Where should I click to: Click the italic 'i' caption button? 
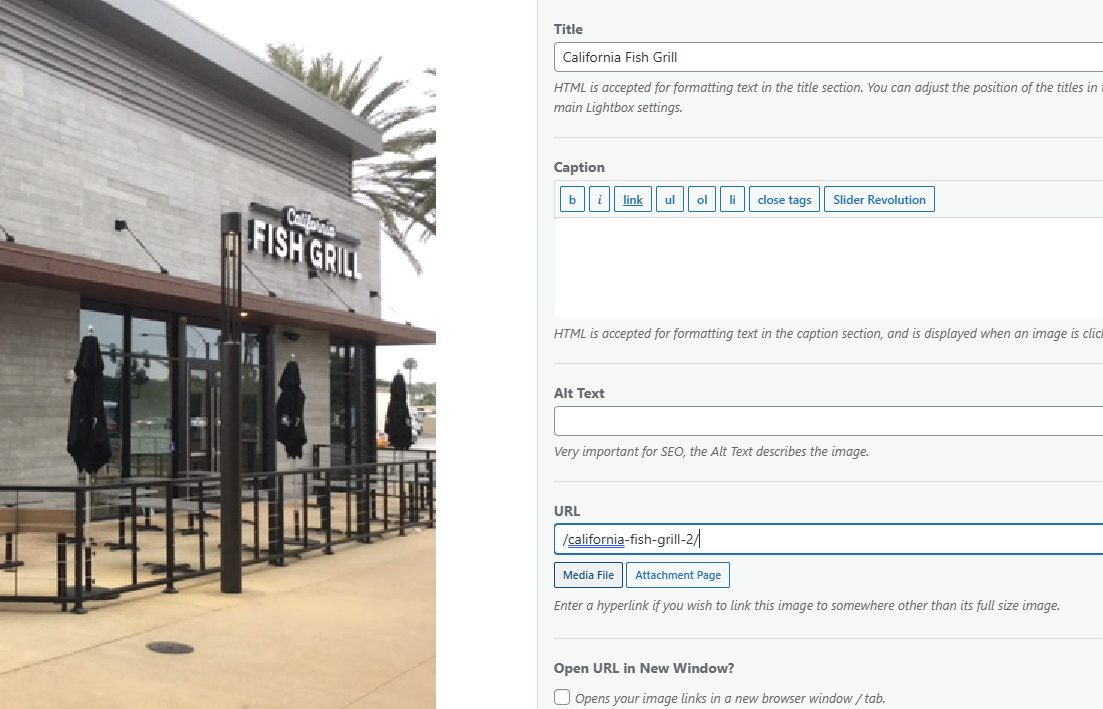coord(599,200)
